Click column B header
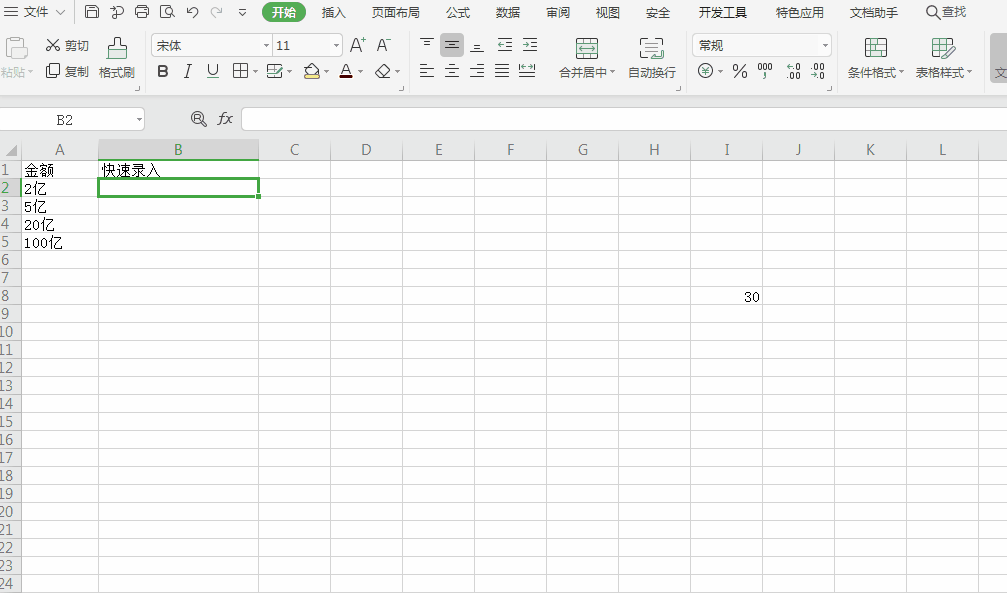Screen dimensions: 1007x593 (178, 150)
